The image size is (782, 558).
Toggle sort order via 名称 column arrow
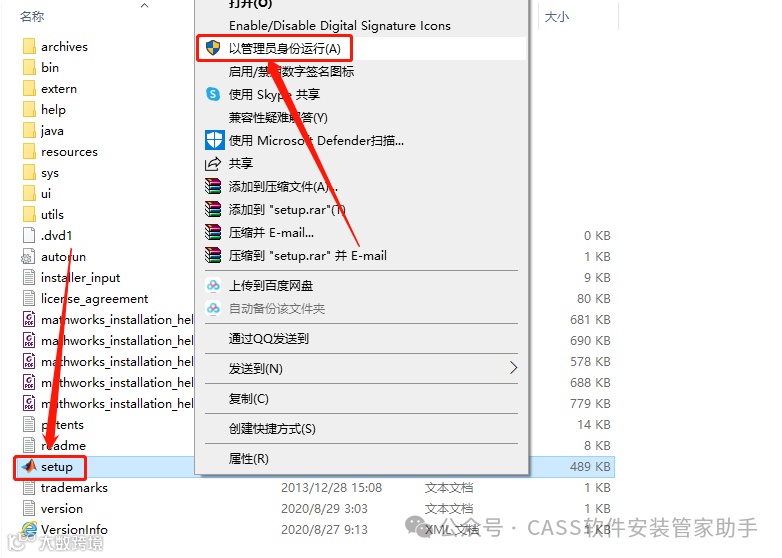click(145, 5)
